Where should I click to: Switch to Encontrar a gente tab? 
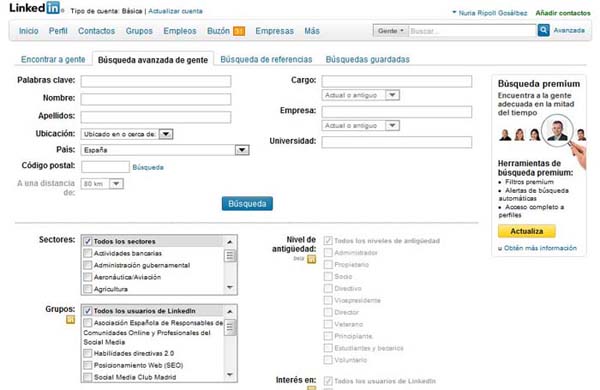click(53, 59)
